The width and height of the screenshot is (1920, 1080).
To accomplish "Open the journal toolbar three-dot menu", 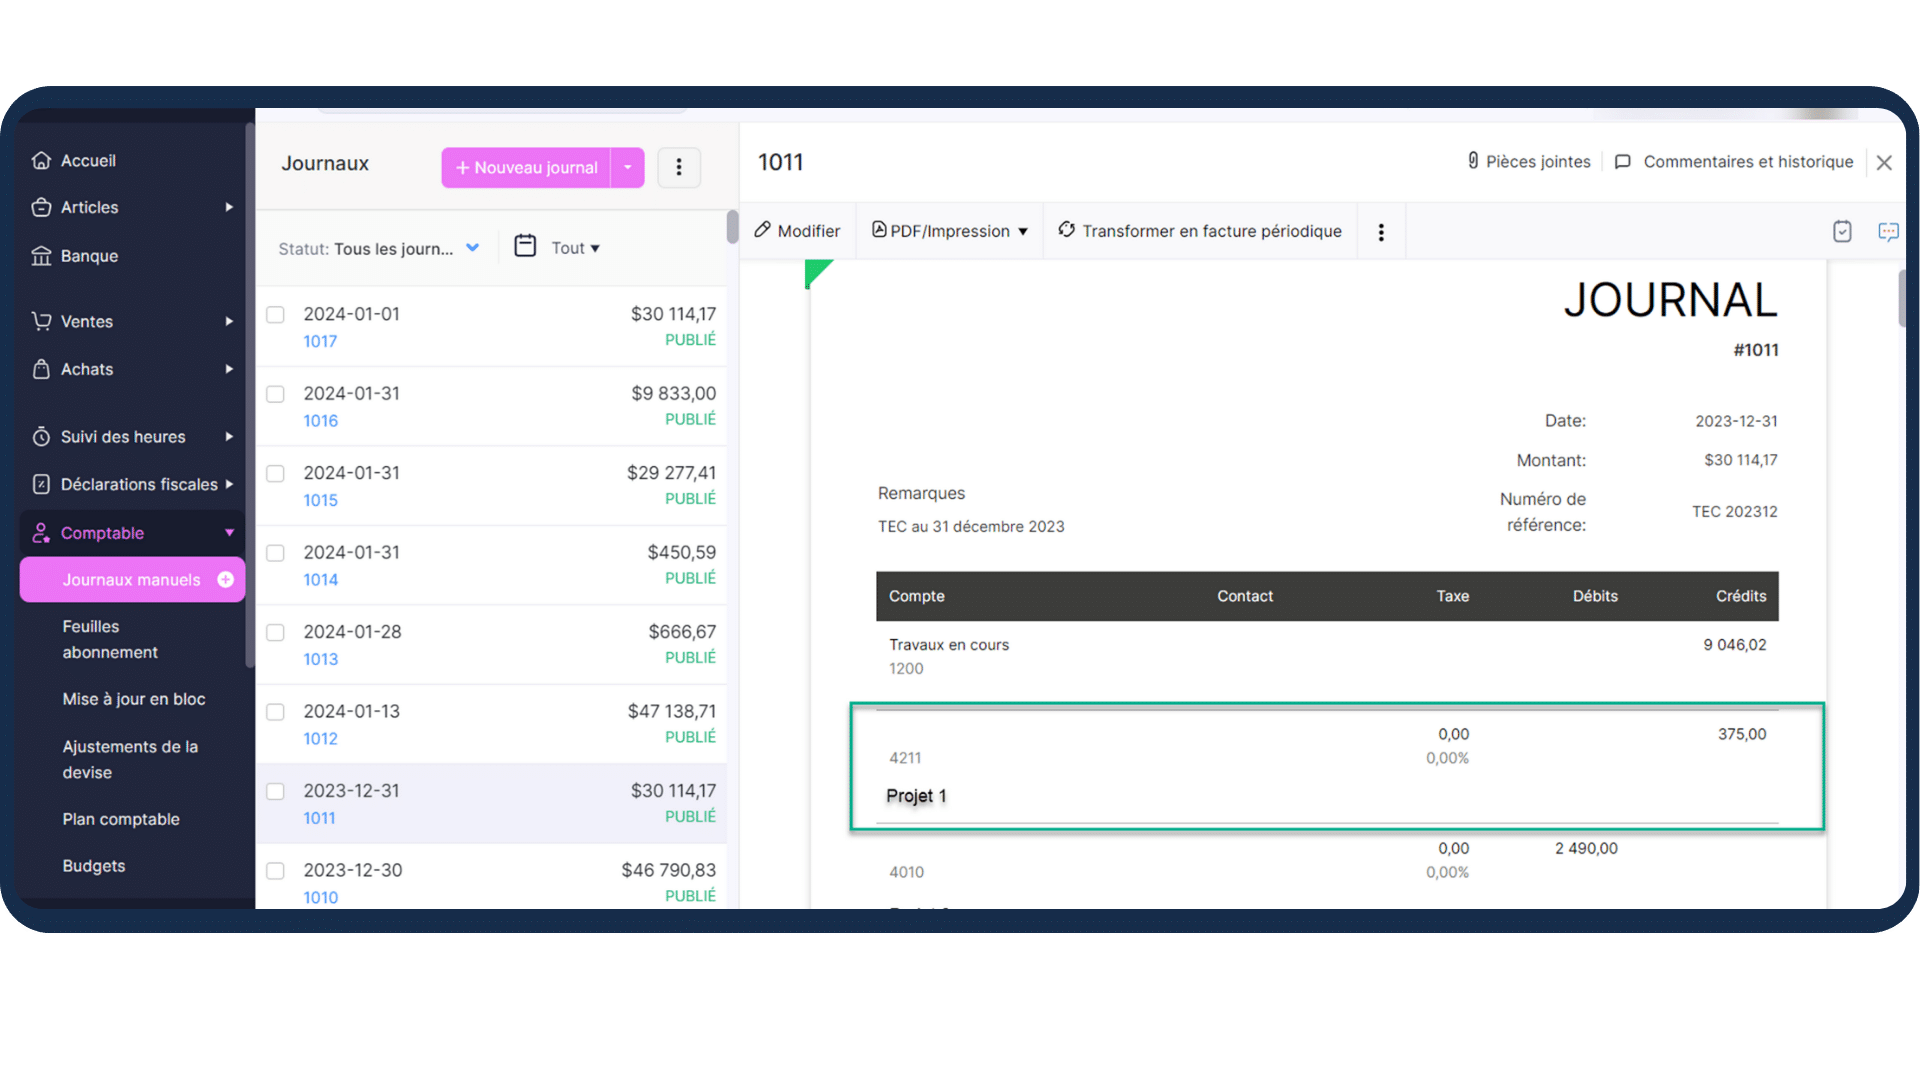I will 1381,232.
